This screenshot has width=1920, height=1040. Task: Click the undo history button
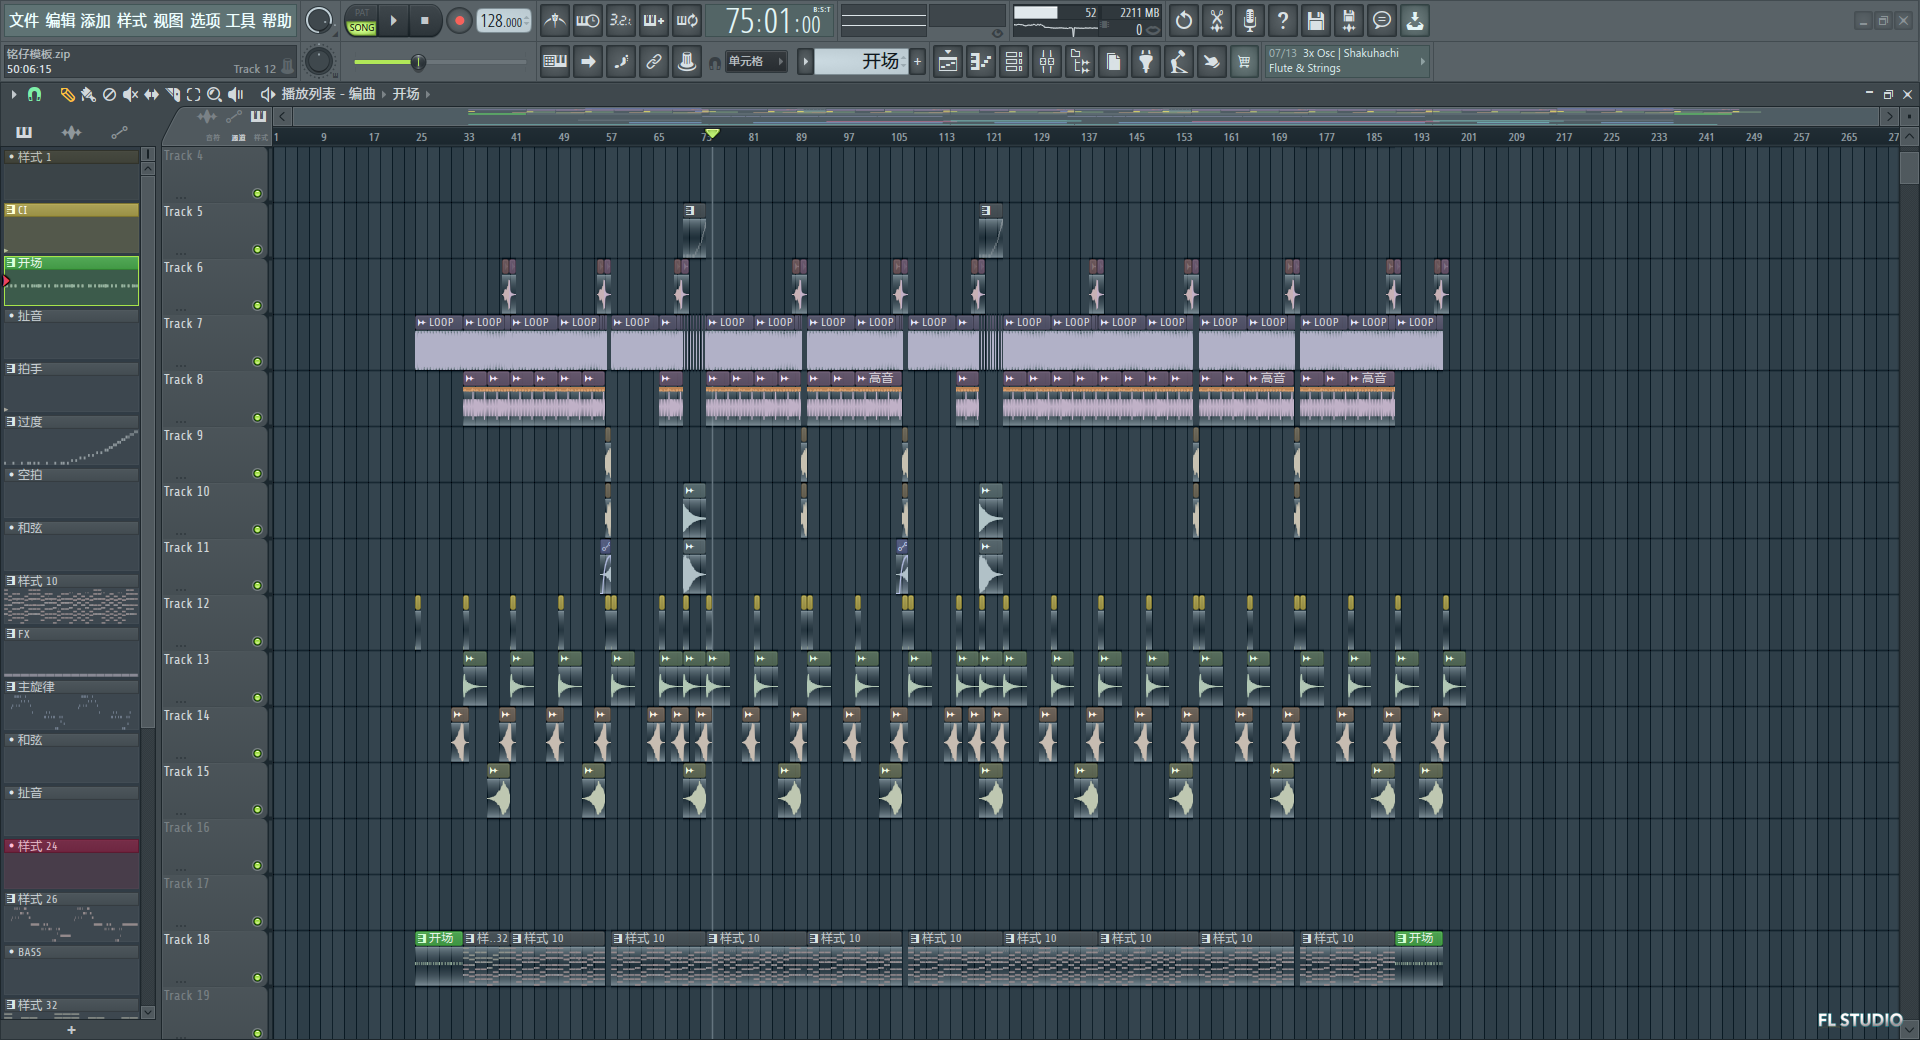[1184, 20]
